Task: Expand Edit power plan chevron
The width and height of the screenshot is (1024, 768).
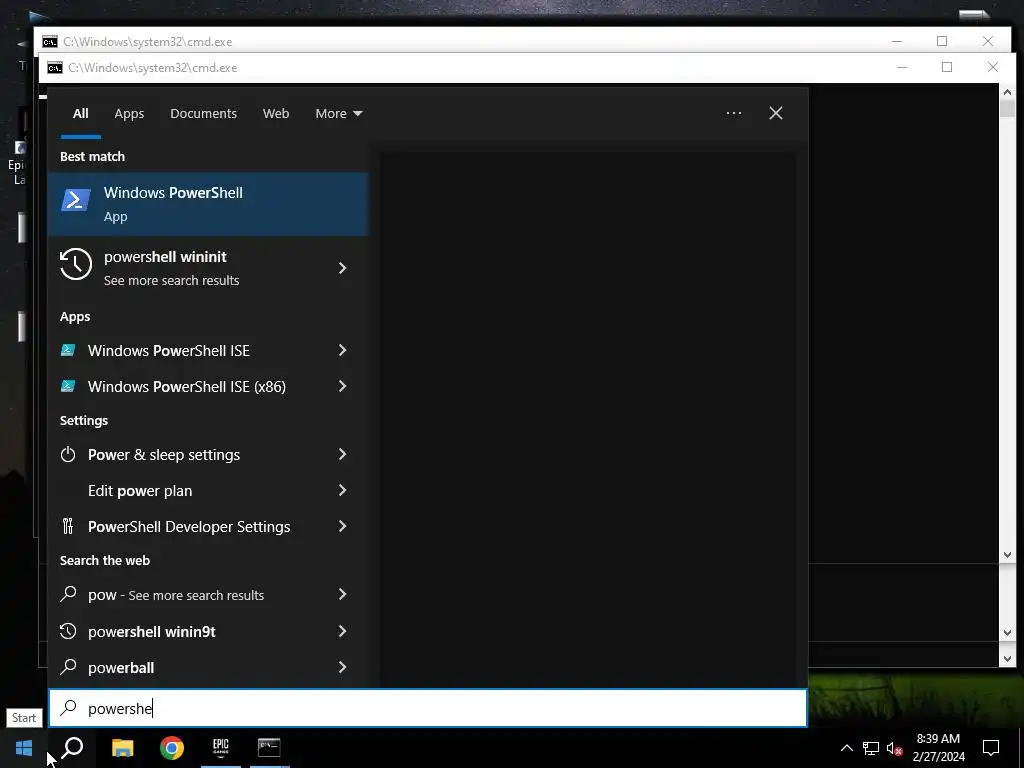Action: (342, 490)
